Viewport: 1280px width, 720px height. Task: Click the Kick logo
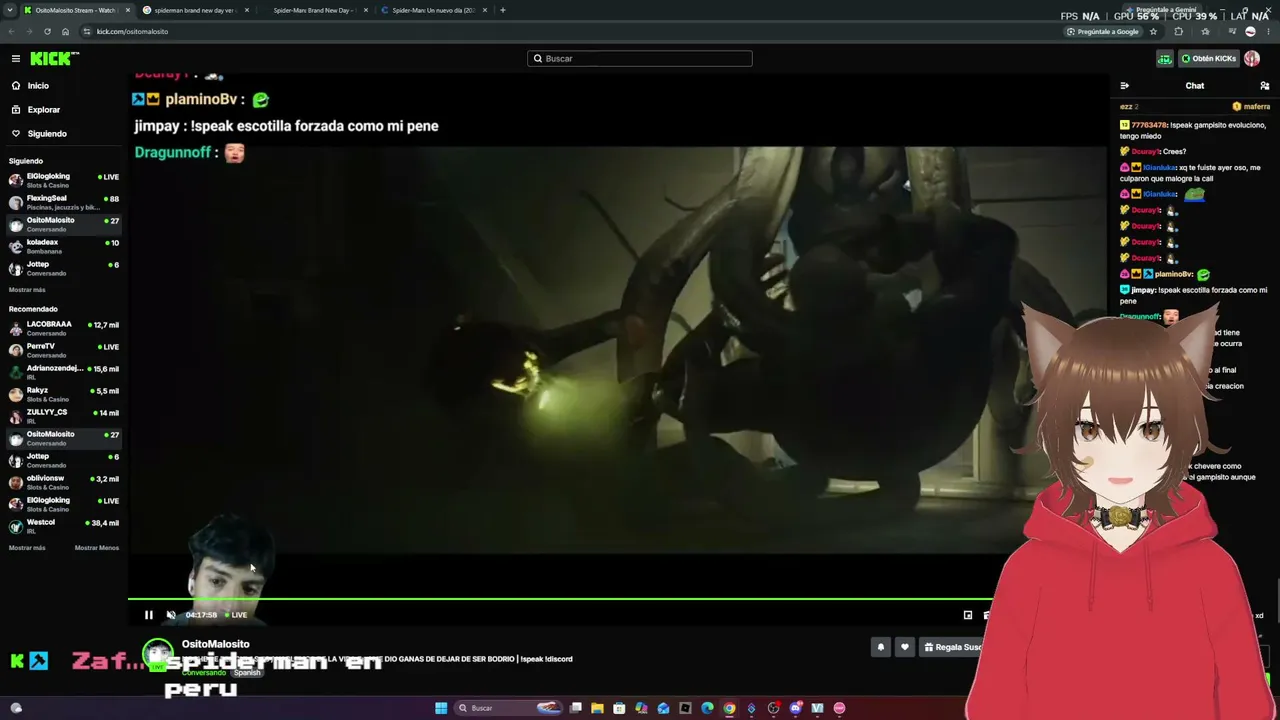[x=54, y=59]
